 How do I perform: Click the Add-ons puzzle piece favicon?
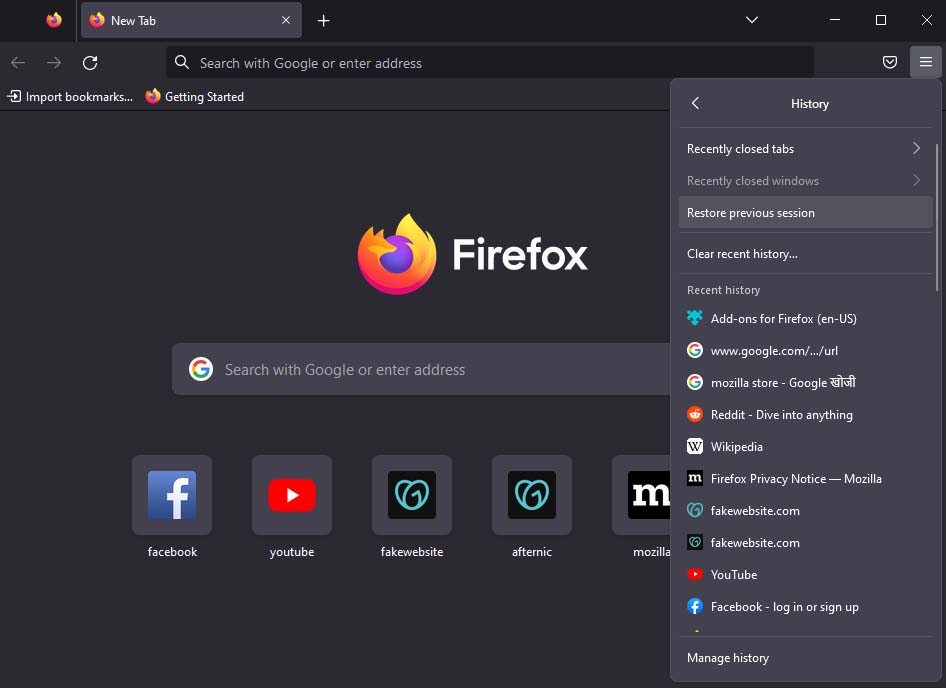click(x=695, y=317)
